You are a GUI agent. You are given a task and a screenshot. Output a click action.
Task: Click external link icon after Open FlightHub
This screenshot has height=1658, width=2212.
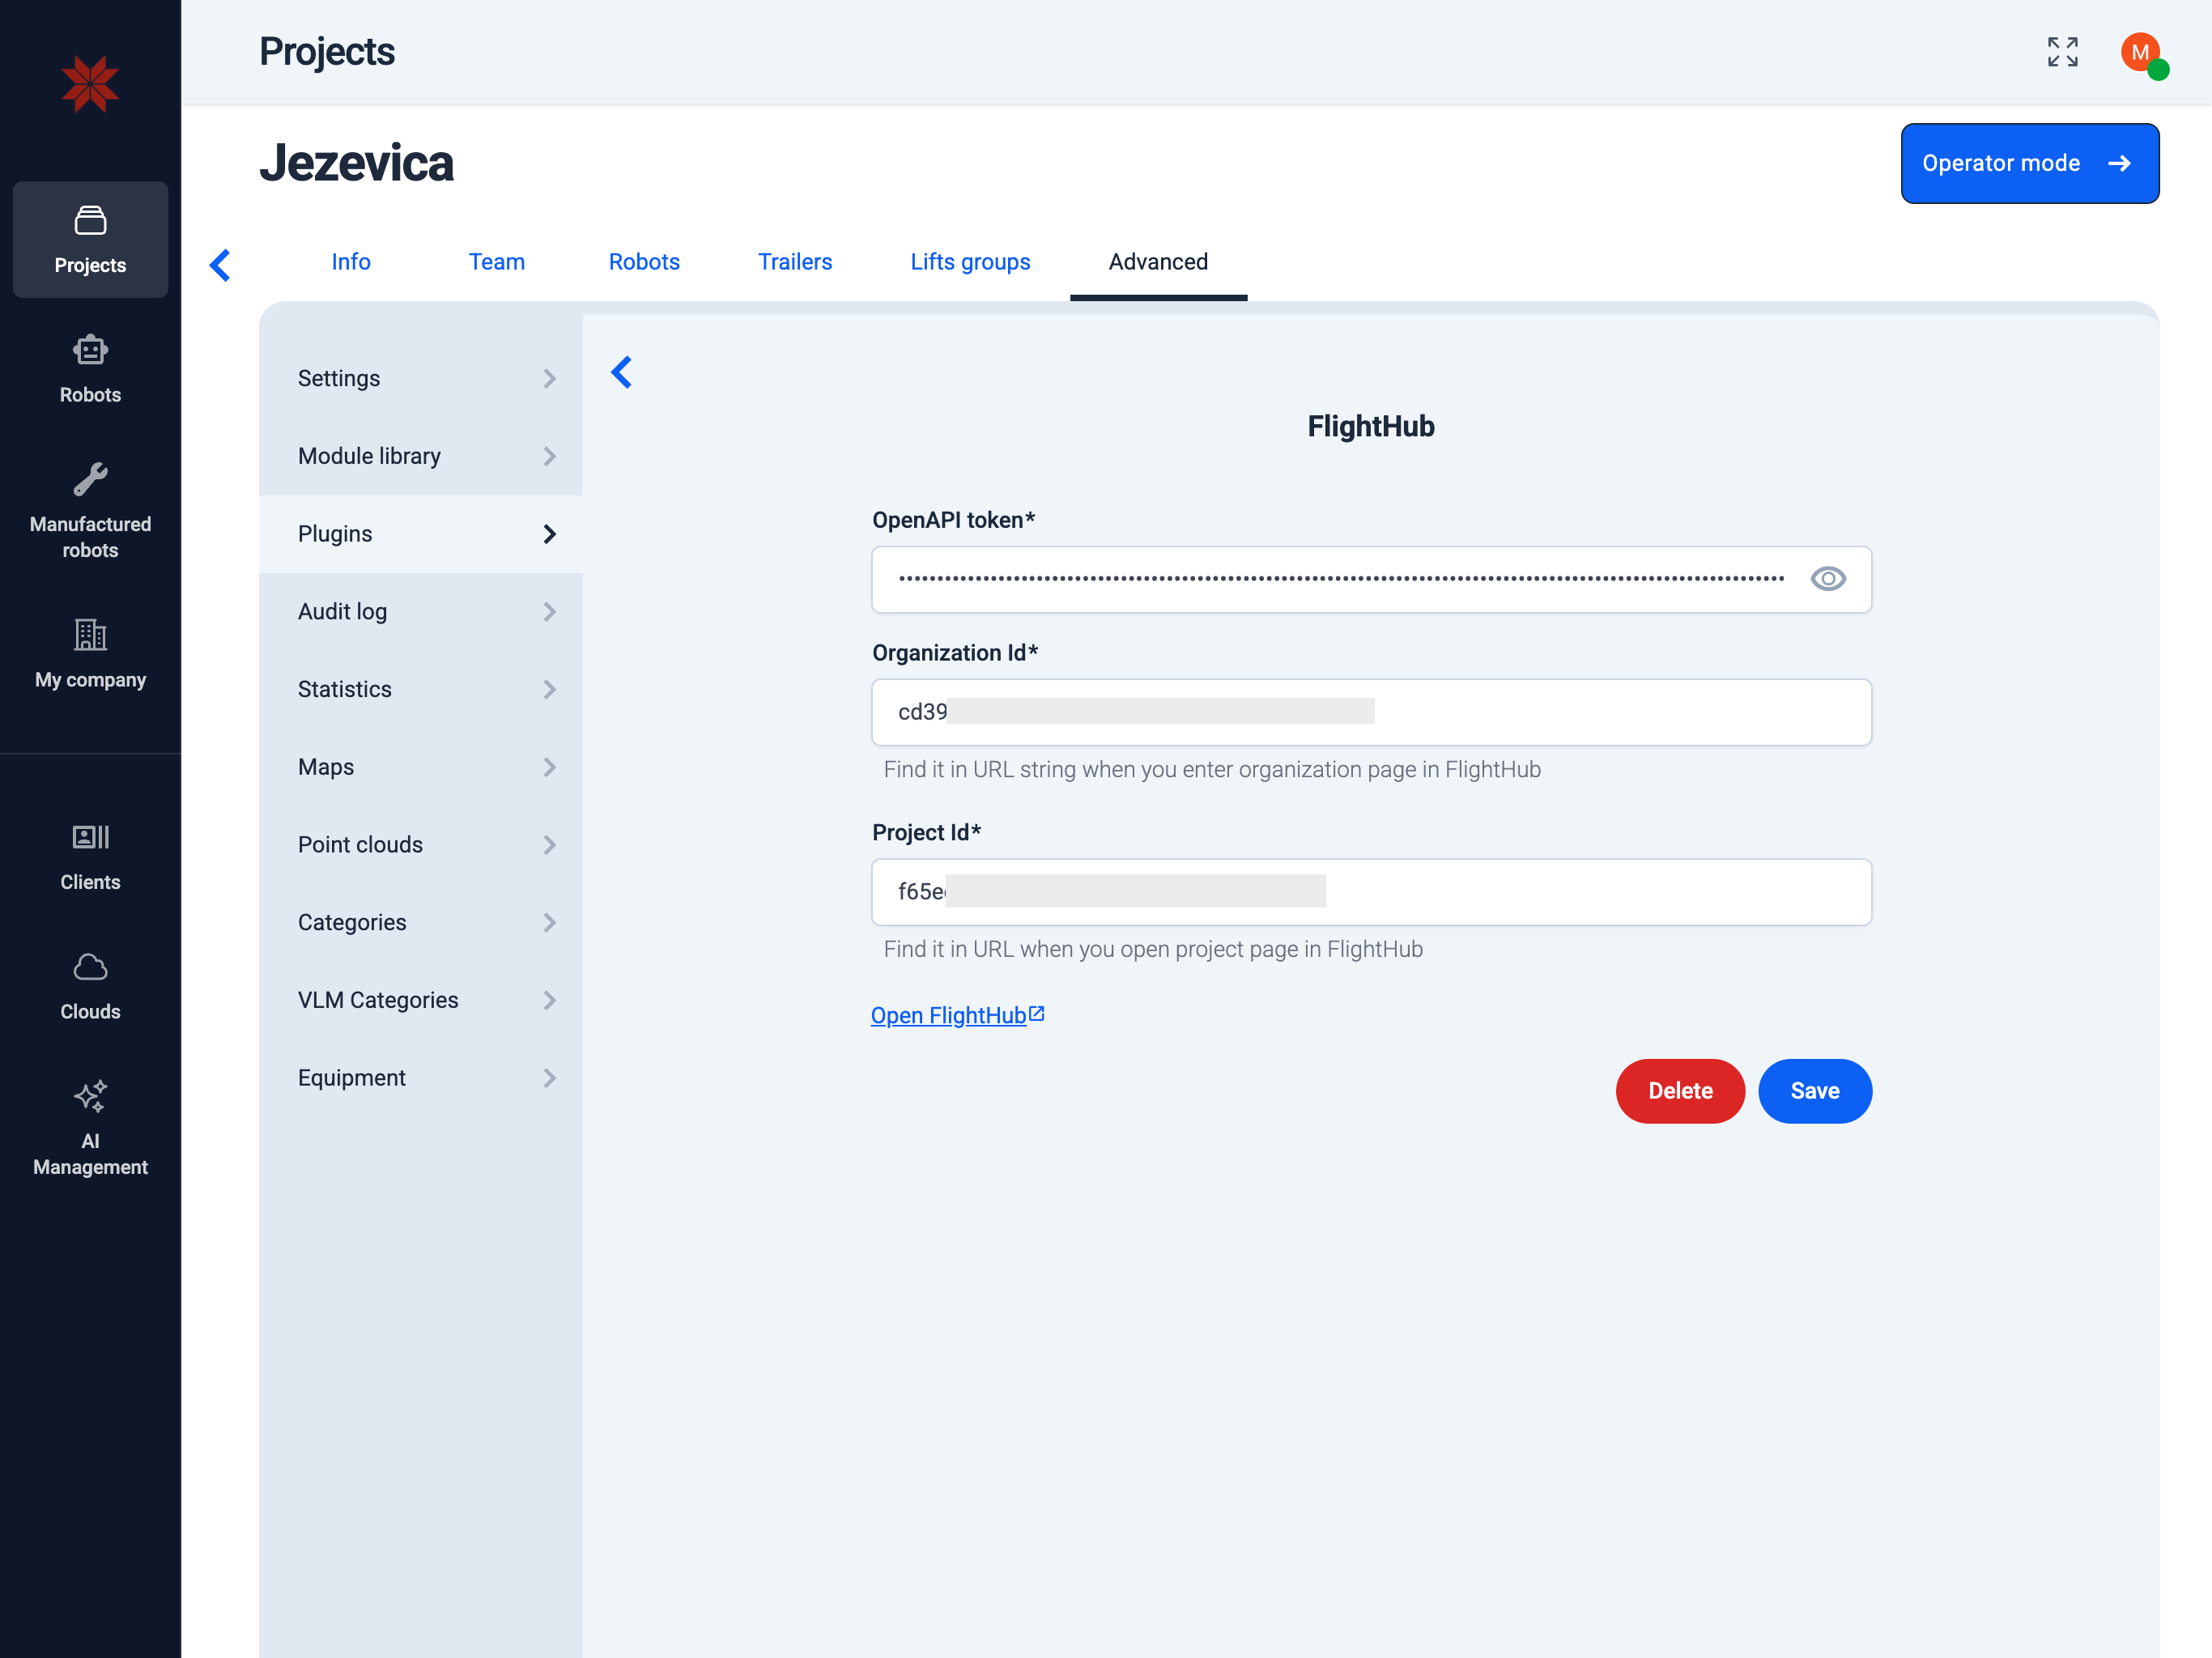point(1037,1014)
